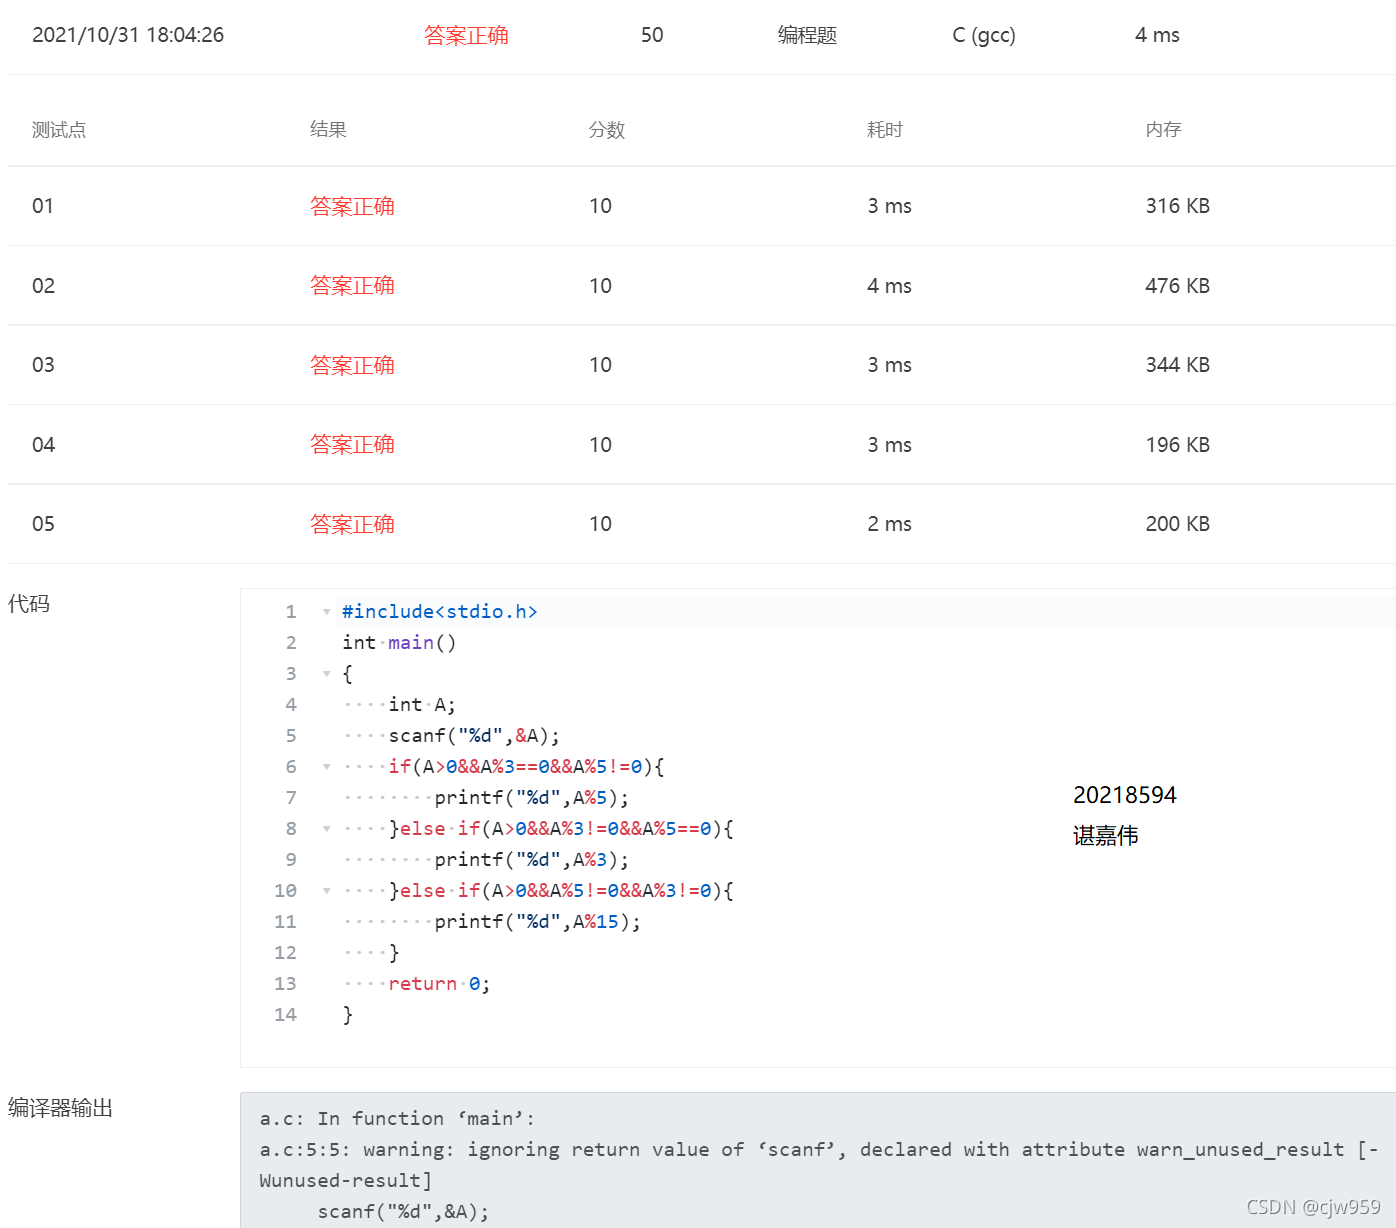Screen dimensions: 1396x1228
Task: Click memory value 476 KB
Action: click(x=1178, y=286)
